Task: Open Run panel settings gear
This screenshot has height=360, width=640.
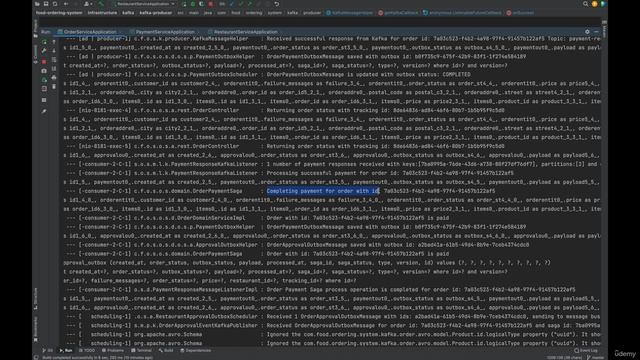Action: tap(587, 32)
